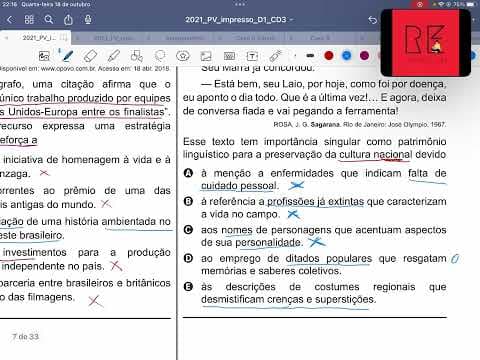480x360 pixels.
Task: Select the zoom window image tool
Action: click(44, 56)
